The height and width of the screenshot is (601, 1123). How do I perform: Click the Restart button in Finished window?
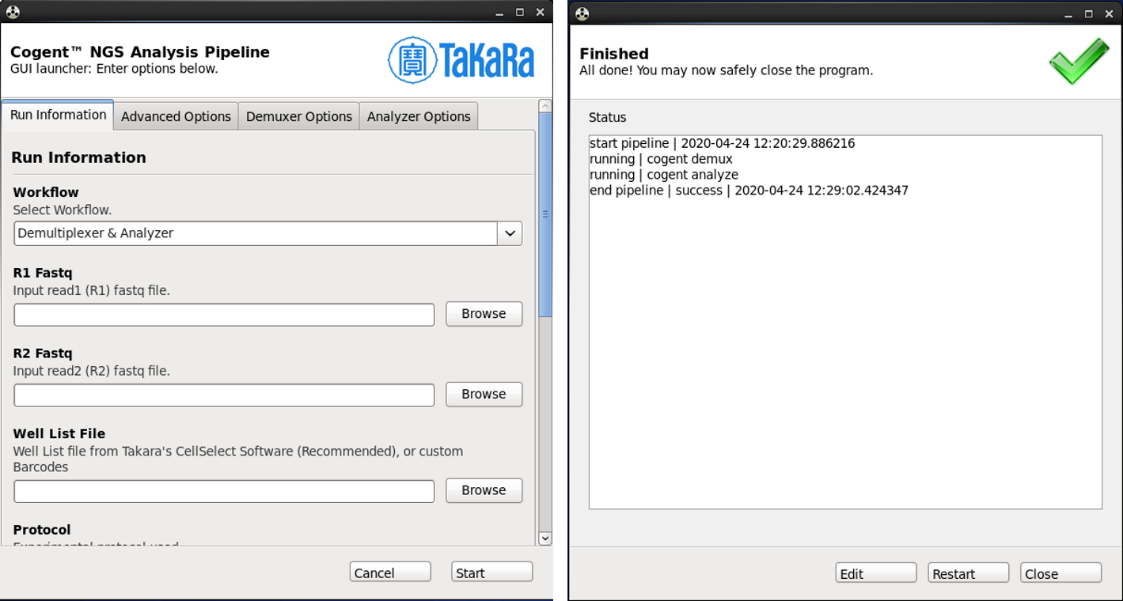click(x=968, y=574)
